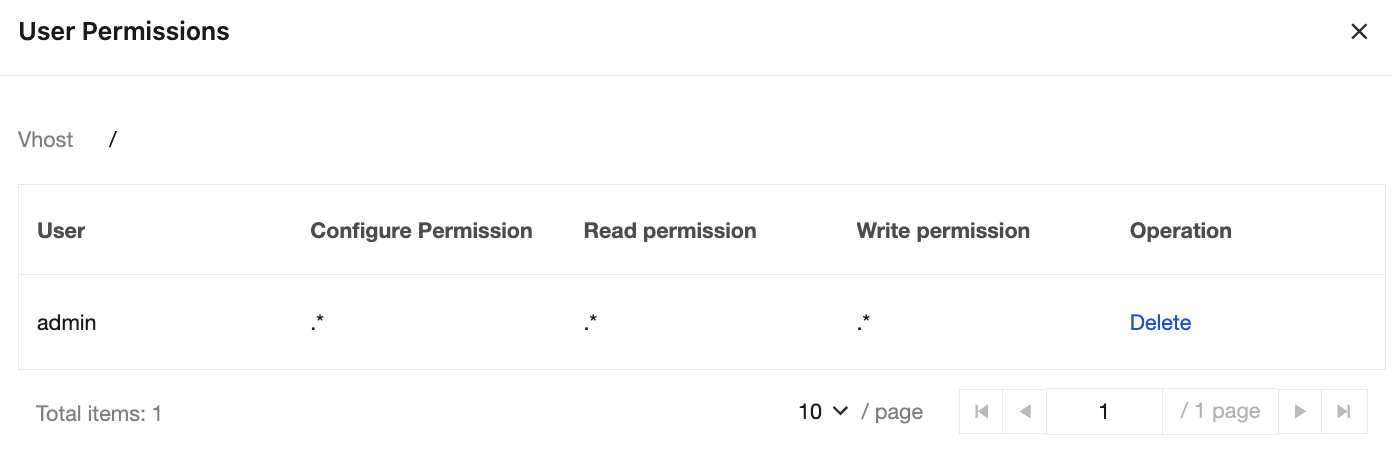The image size is (1392, 452).
Task: Jump to the last page
Action: point(1344,411)
